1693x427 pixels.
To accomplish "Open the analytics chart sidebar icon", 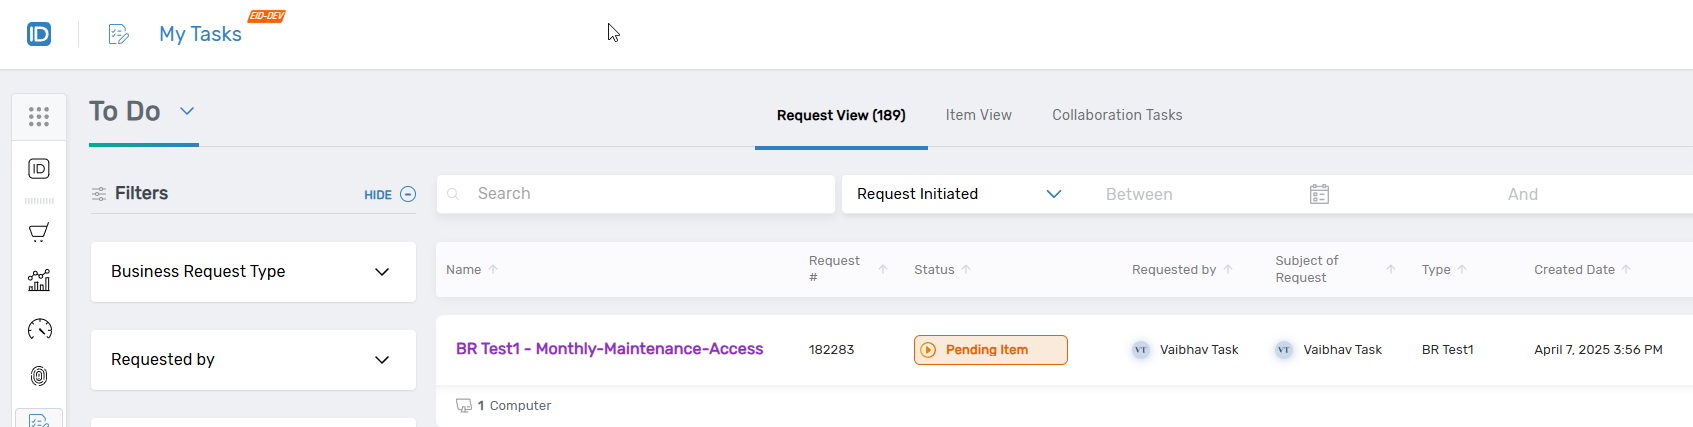I will click(39, 281).
